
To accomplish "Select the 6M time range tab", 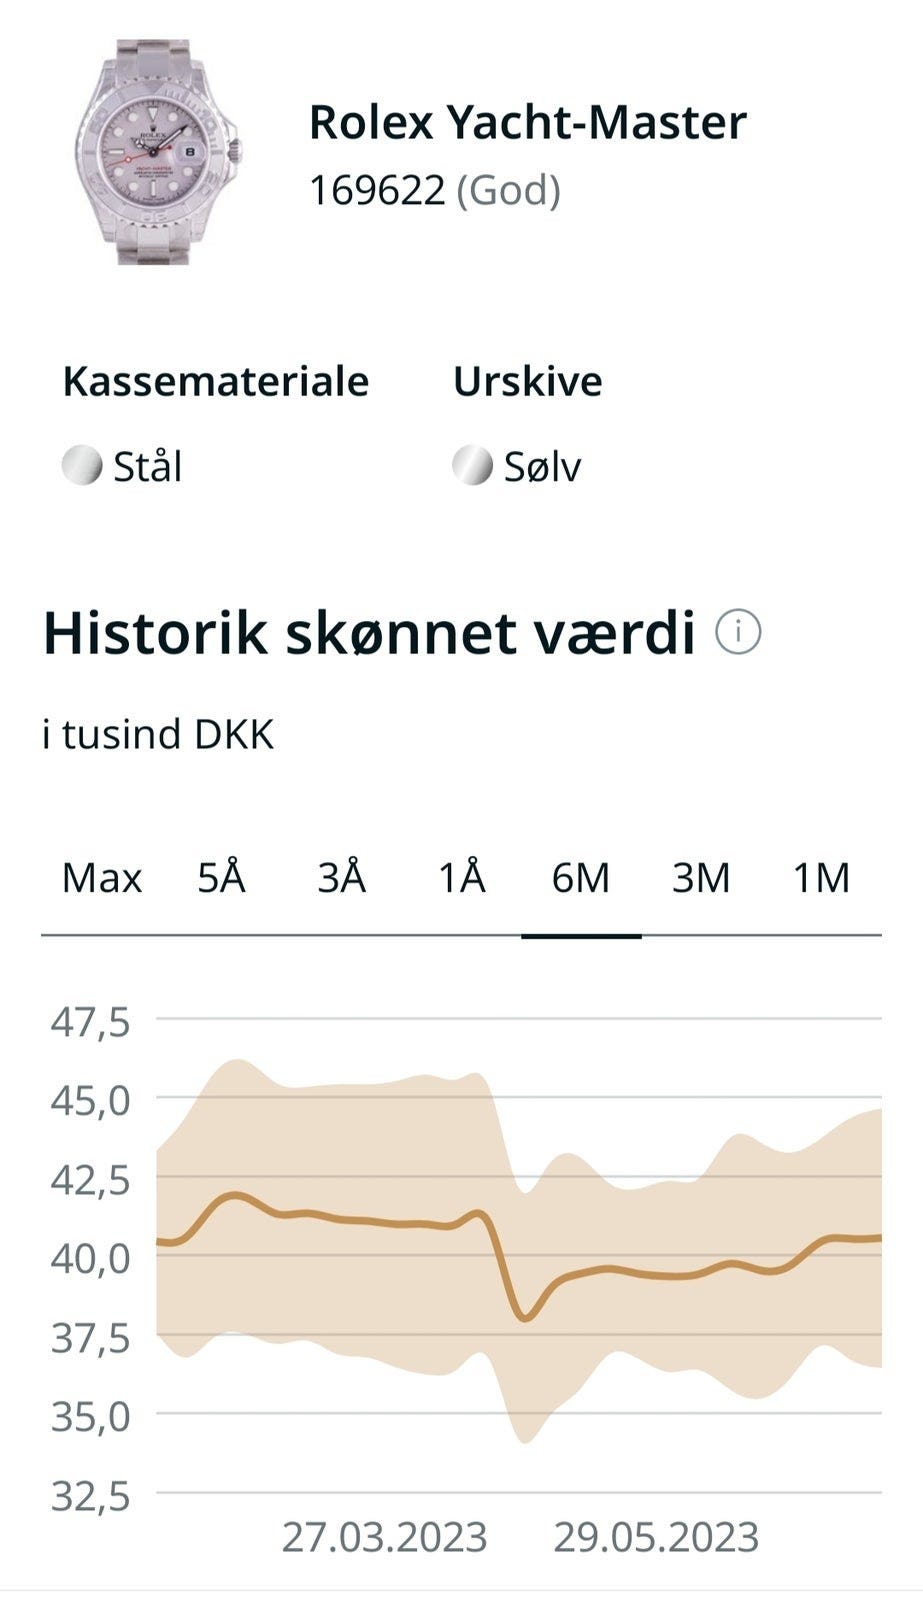I will [581, 878].
